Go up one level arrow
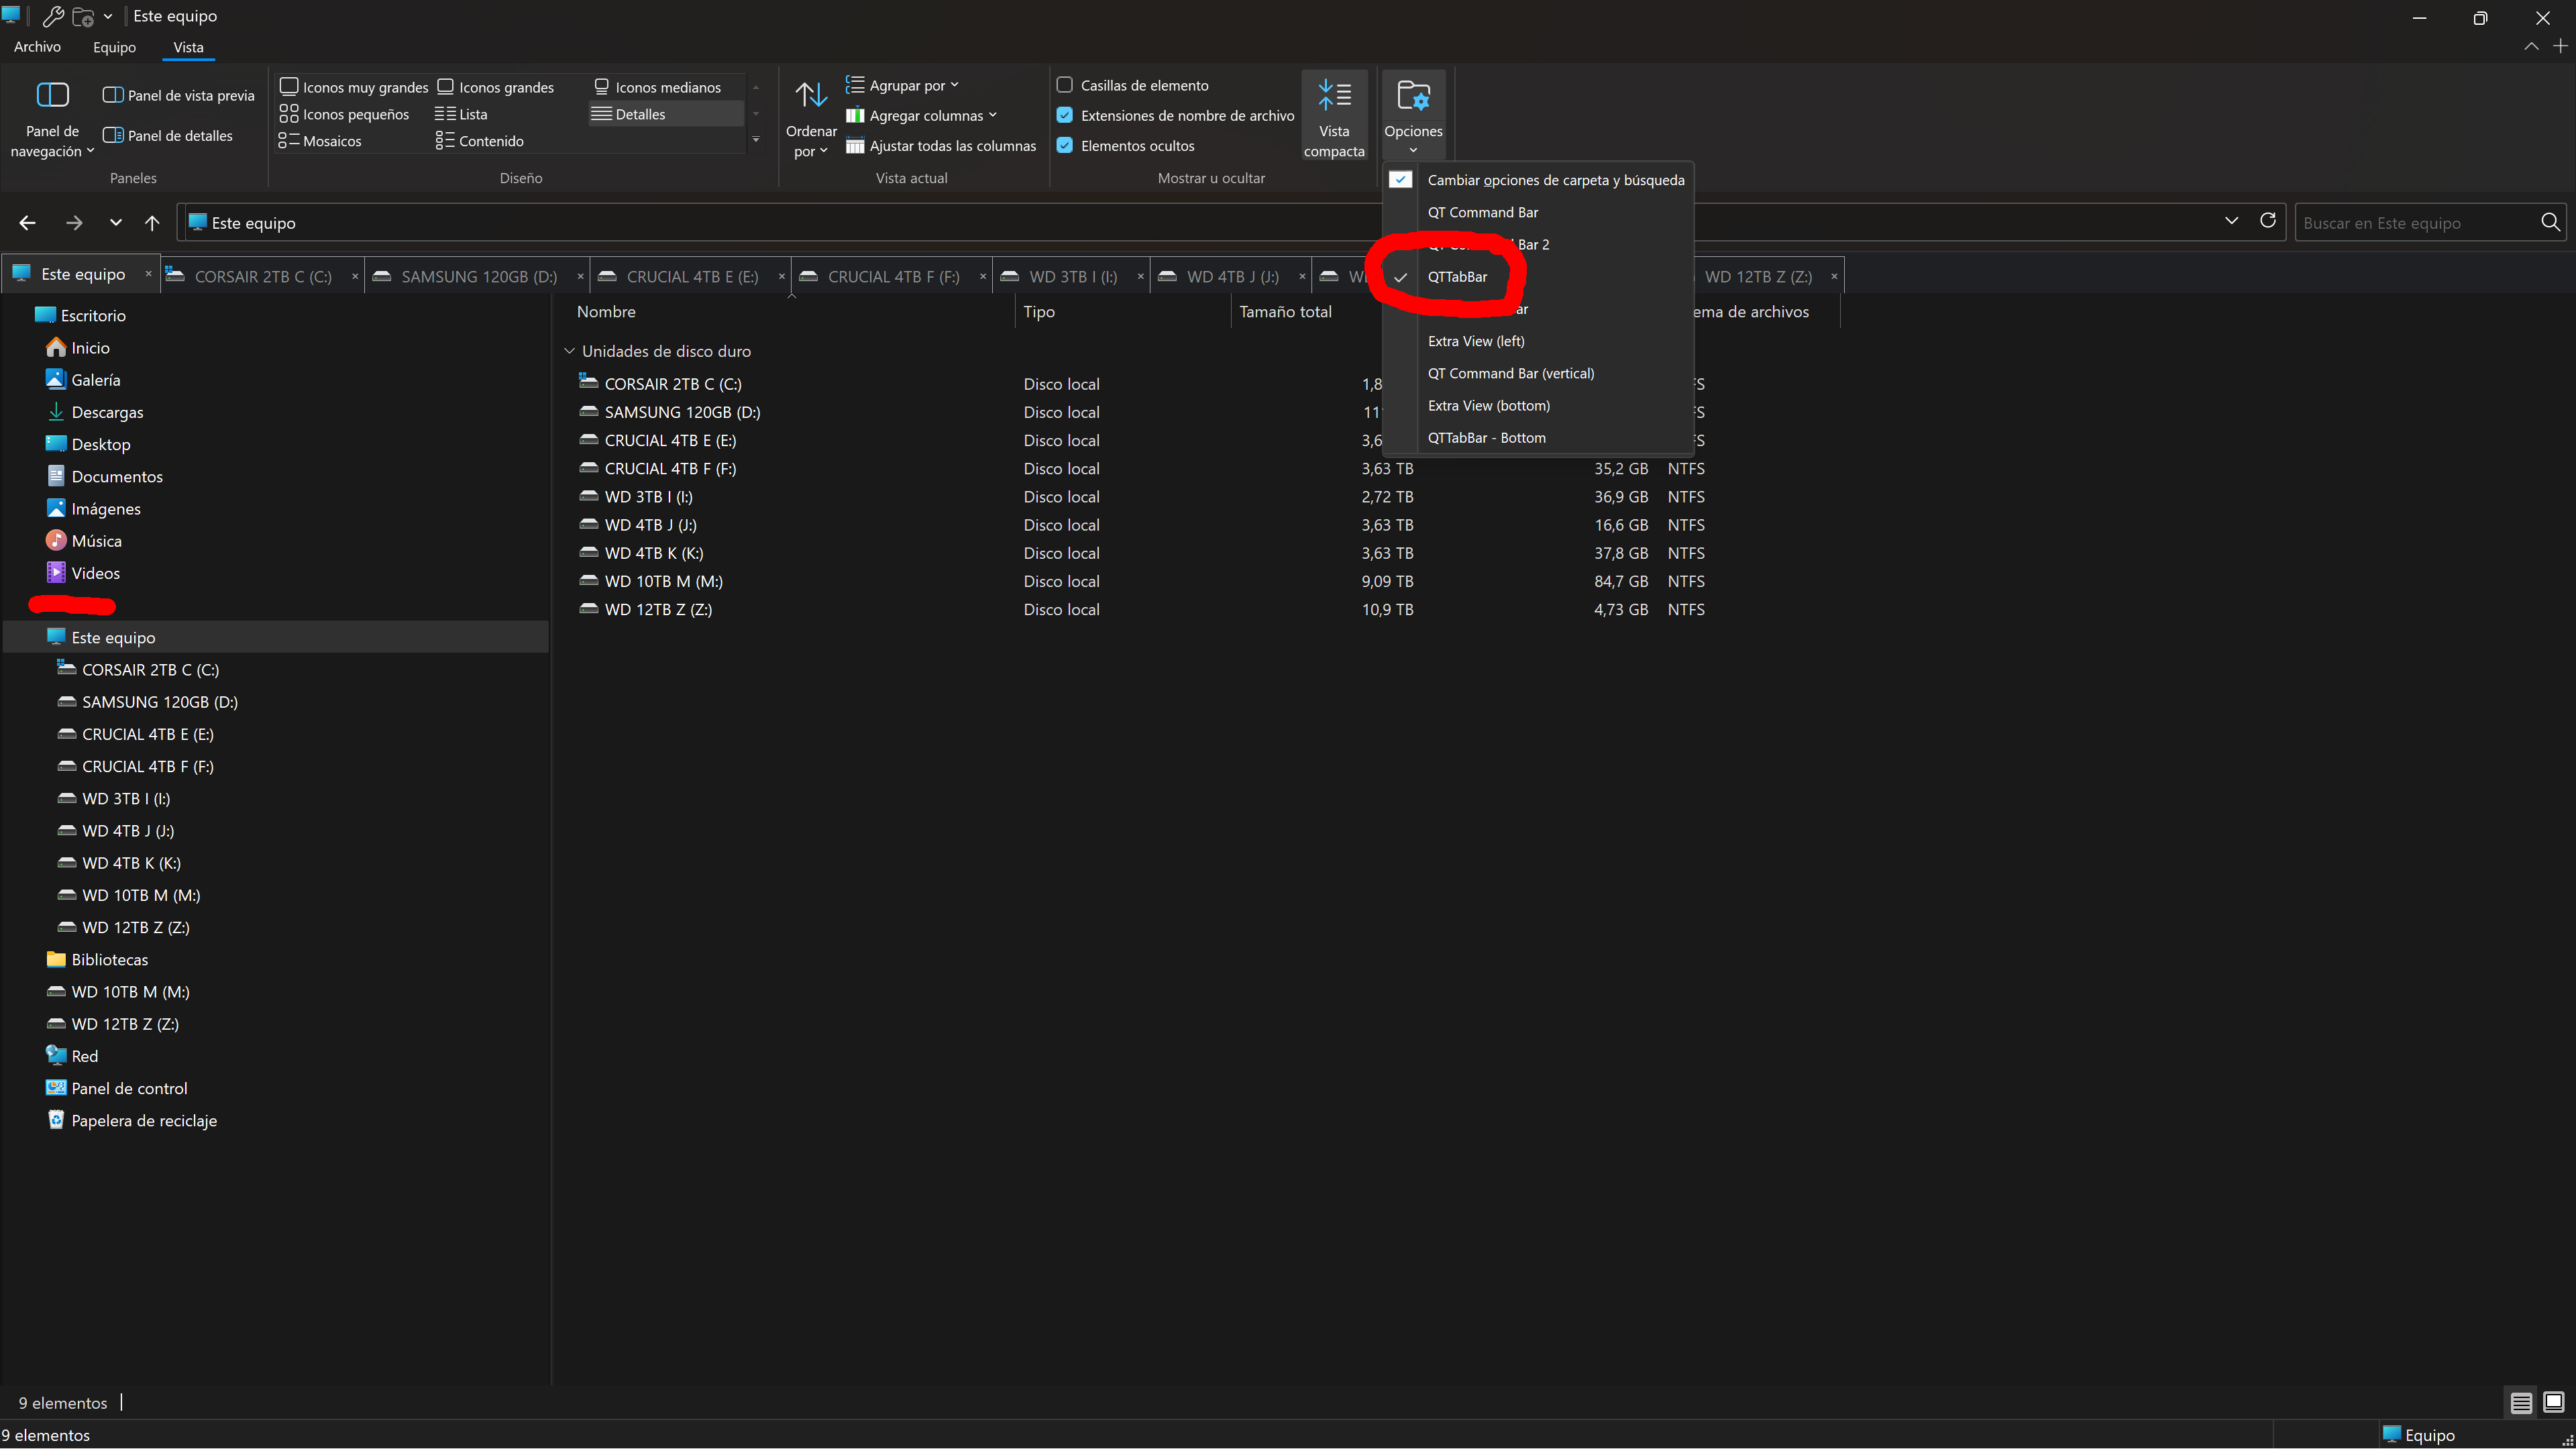Screen dimensions: 2576x1449 [x=152, y=223]
